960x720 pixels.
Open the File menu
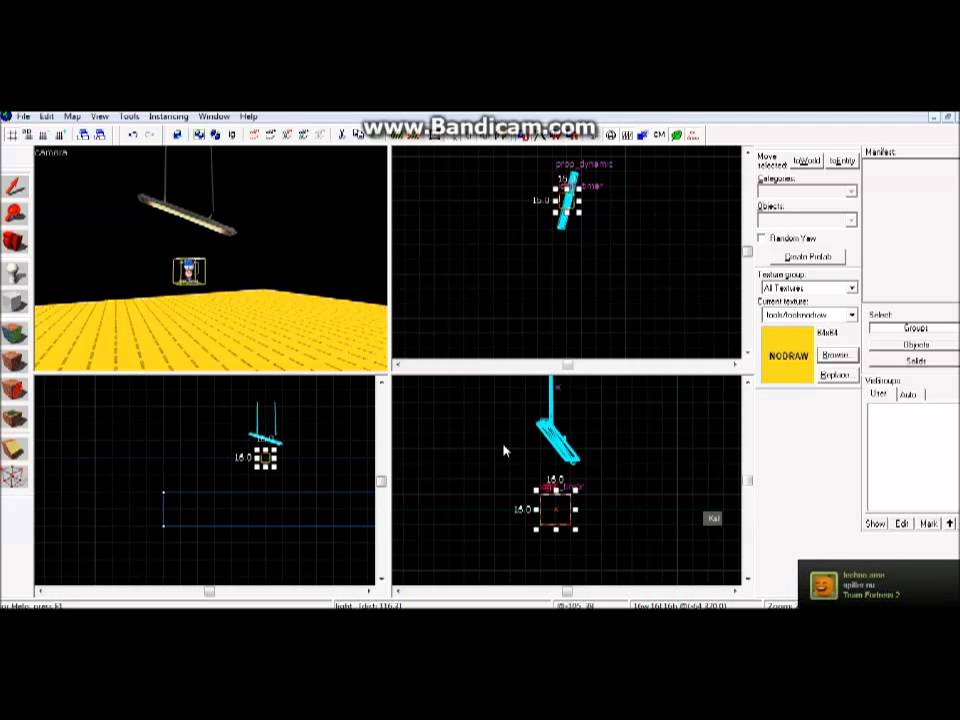[x=23, y=116]
